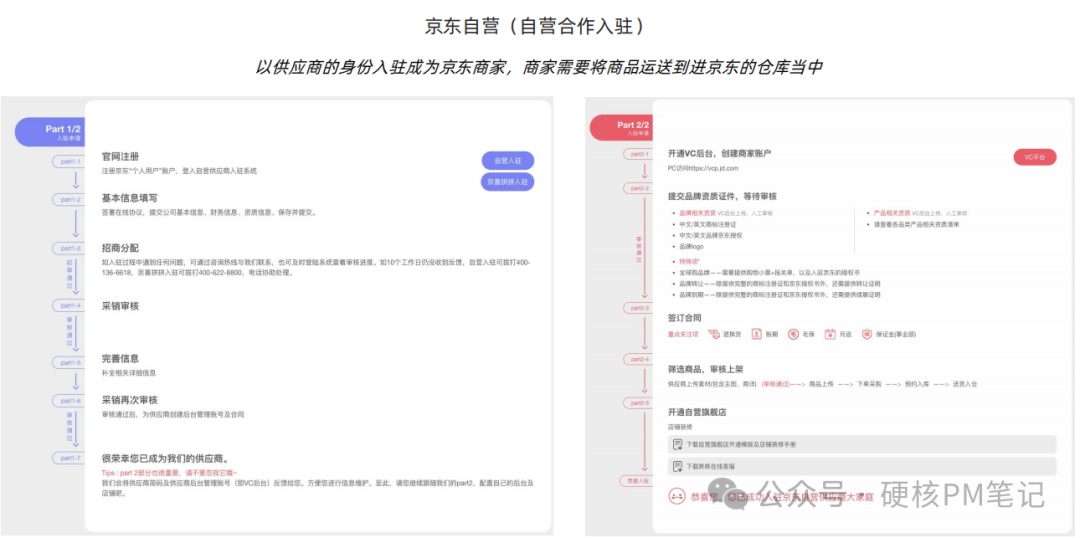Click the 自营入驻 button

pos(508,161)
